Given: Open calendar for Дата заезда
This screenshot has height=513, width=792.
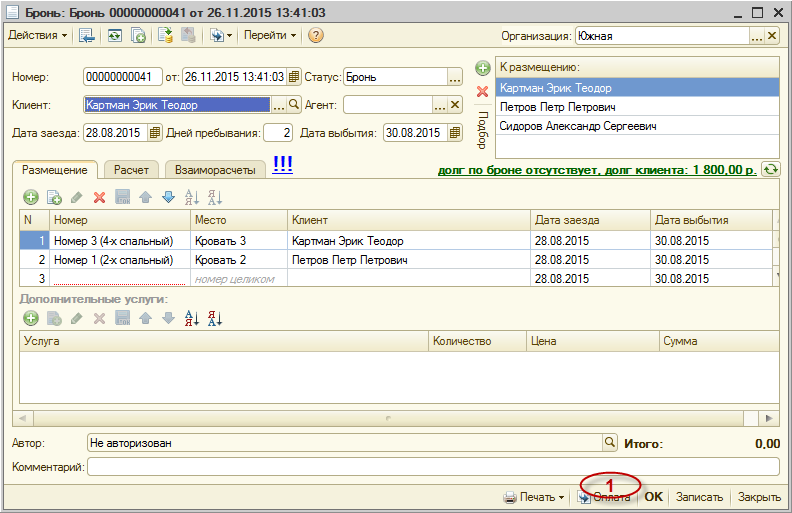Looking at the screenshot, I should [x=155, y=133].
